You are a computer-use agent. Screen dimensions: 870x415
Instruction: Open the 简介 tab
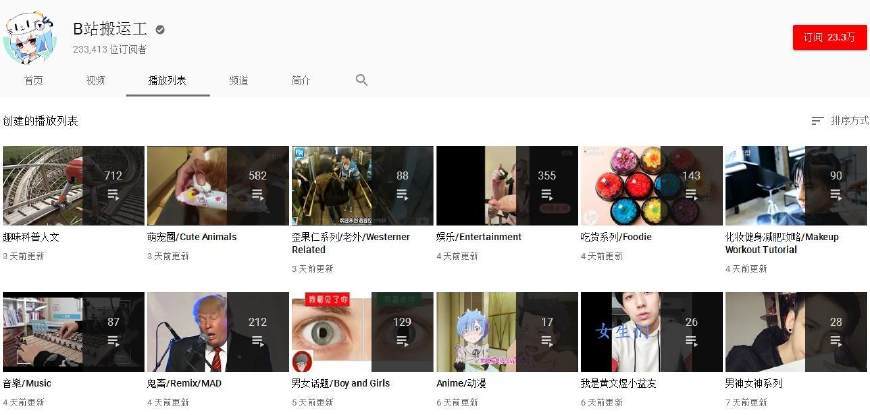coord(300,80)
